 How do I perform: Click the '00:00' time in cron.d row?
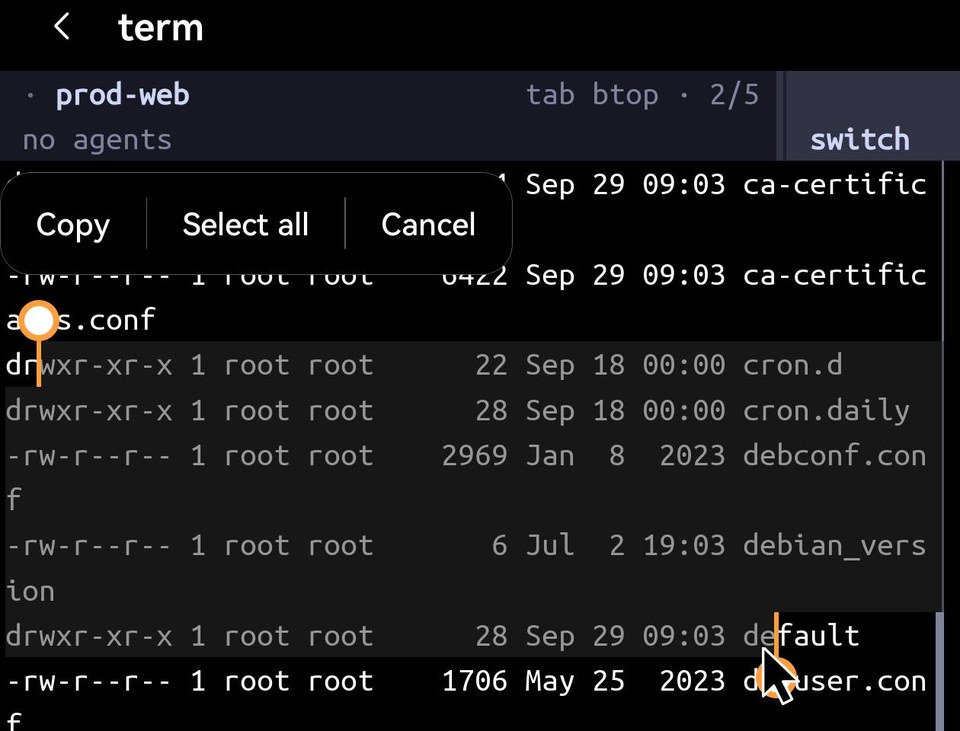[684, 366]
